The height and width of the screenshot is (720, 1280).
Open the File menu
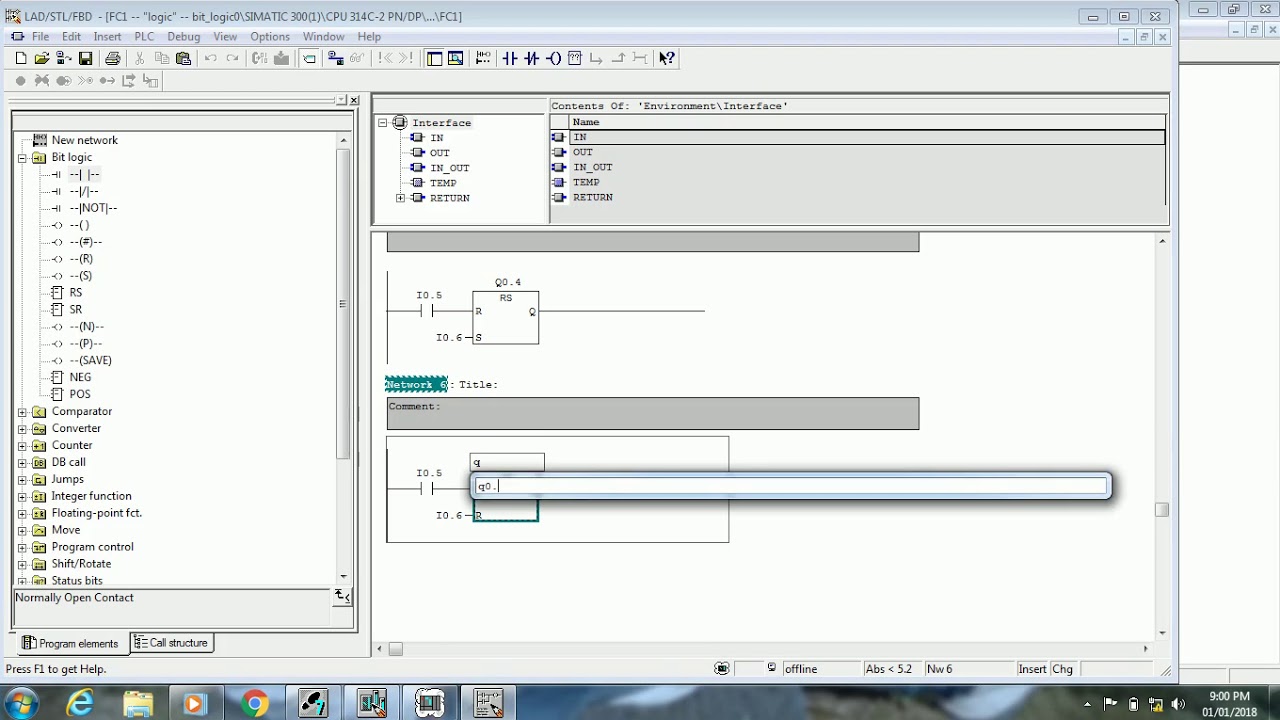(x=40, y=37)
